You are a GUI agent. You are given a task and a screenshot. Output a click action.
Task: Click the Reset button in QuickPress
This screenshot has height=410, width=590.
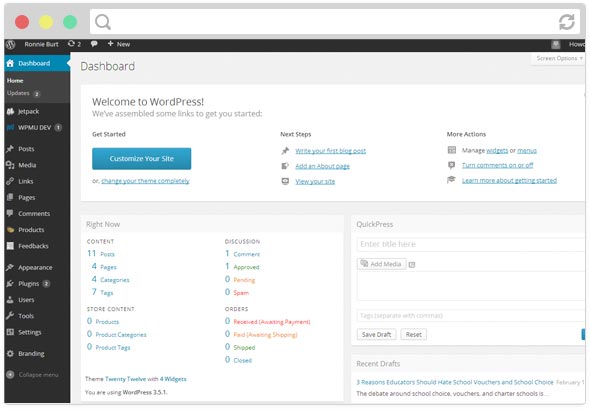click(x=414, y=334)
